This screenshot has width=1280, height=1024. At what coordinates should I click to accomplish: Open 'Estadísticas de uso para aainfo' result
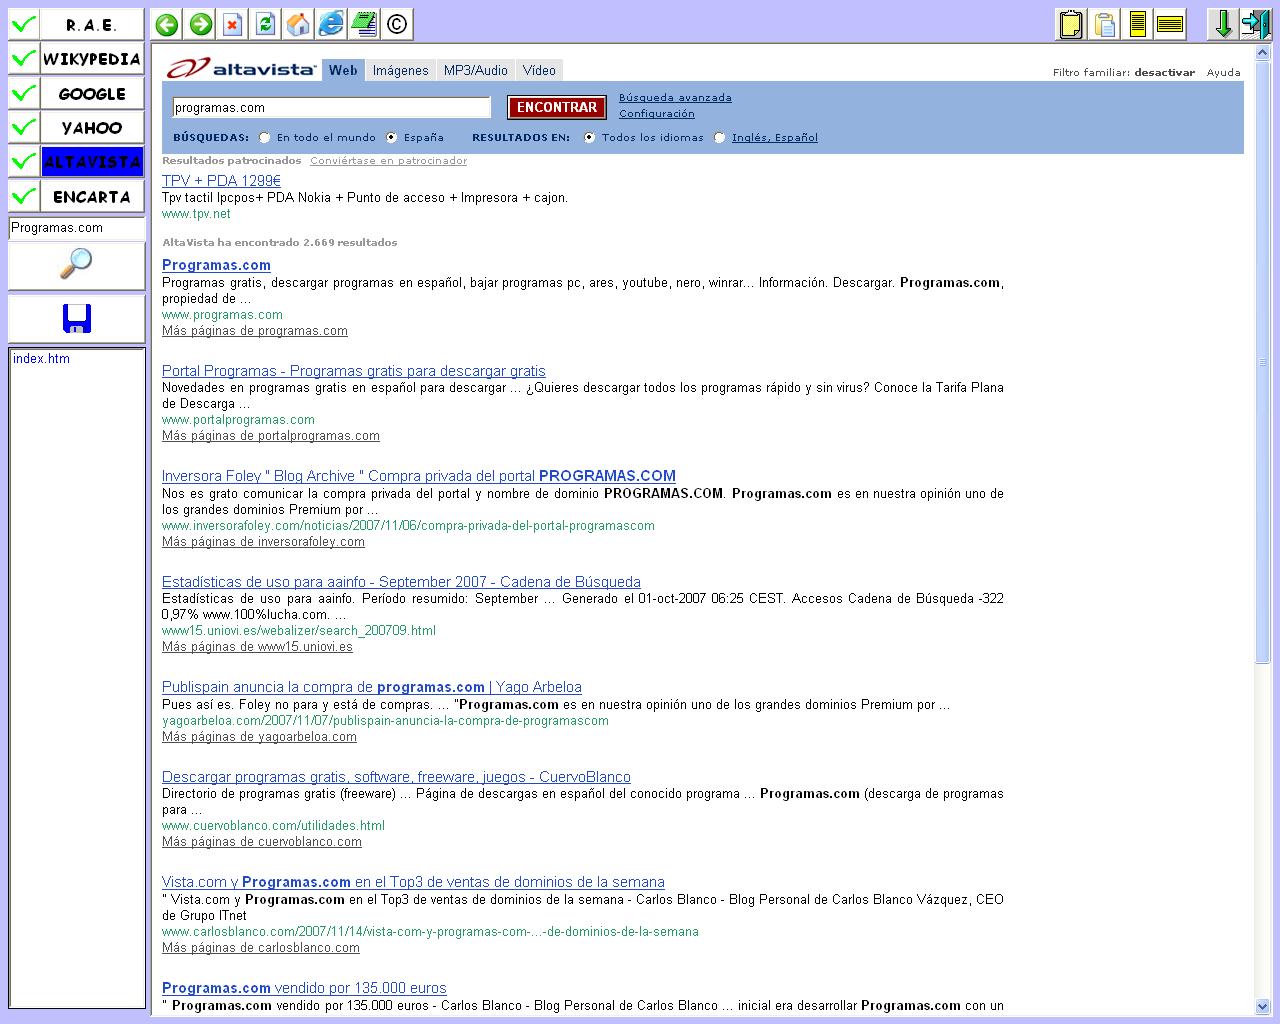coord(401,582)
